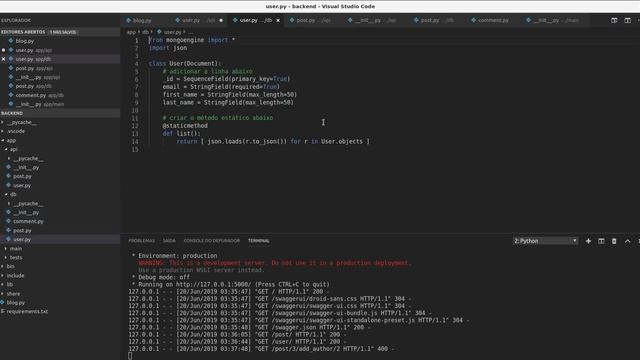640x360 pixels.
Task: Switch to the comment.py tab
Action: click(x=493, y=20)
